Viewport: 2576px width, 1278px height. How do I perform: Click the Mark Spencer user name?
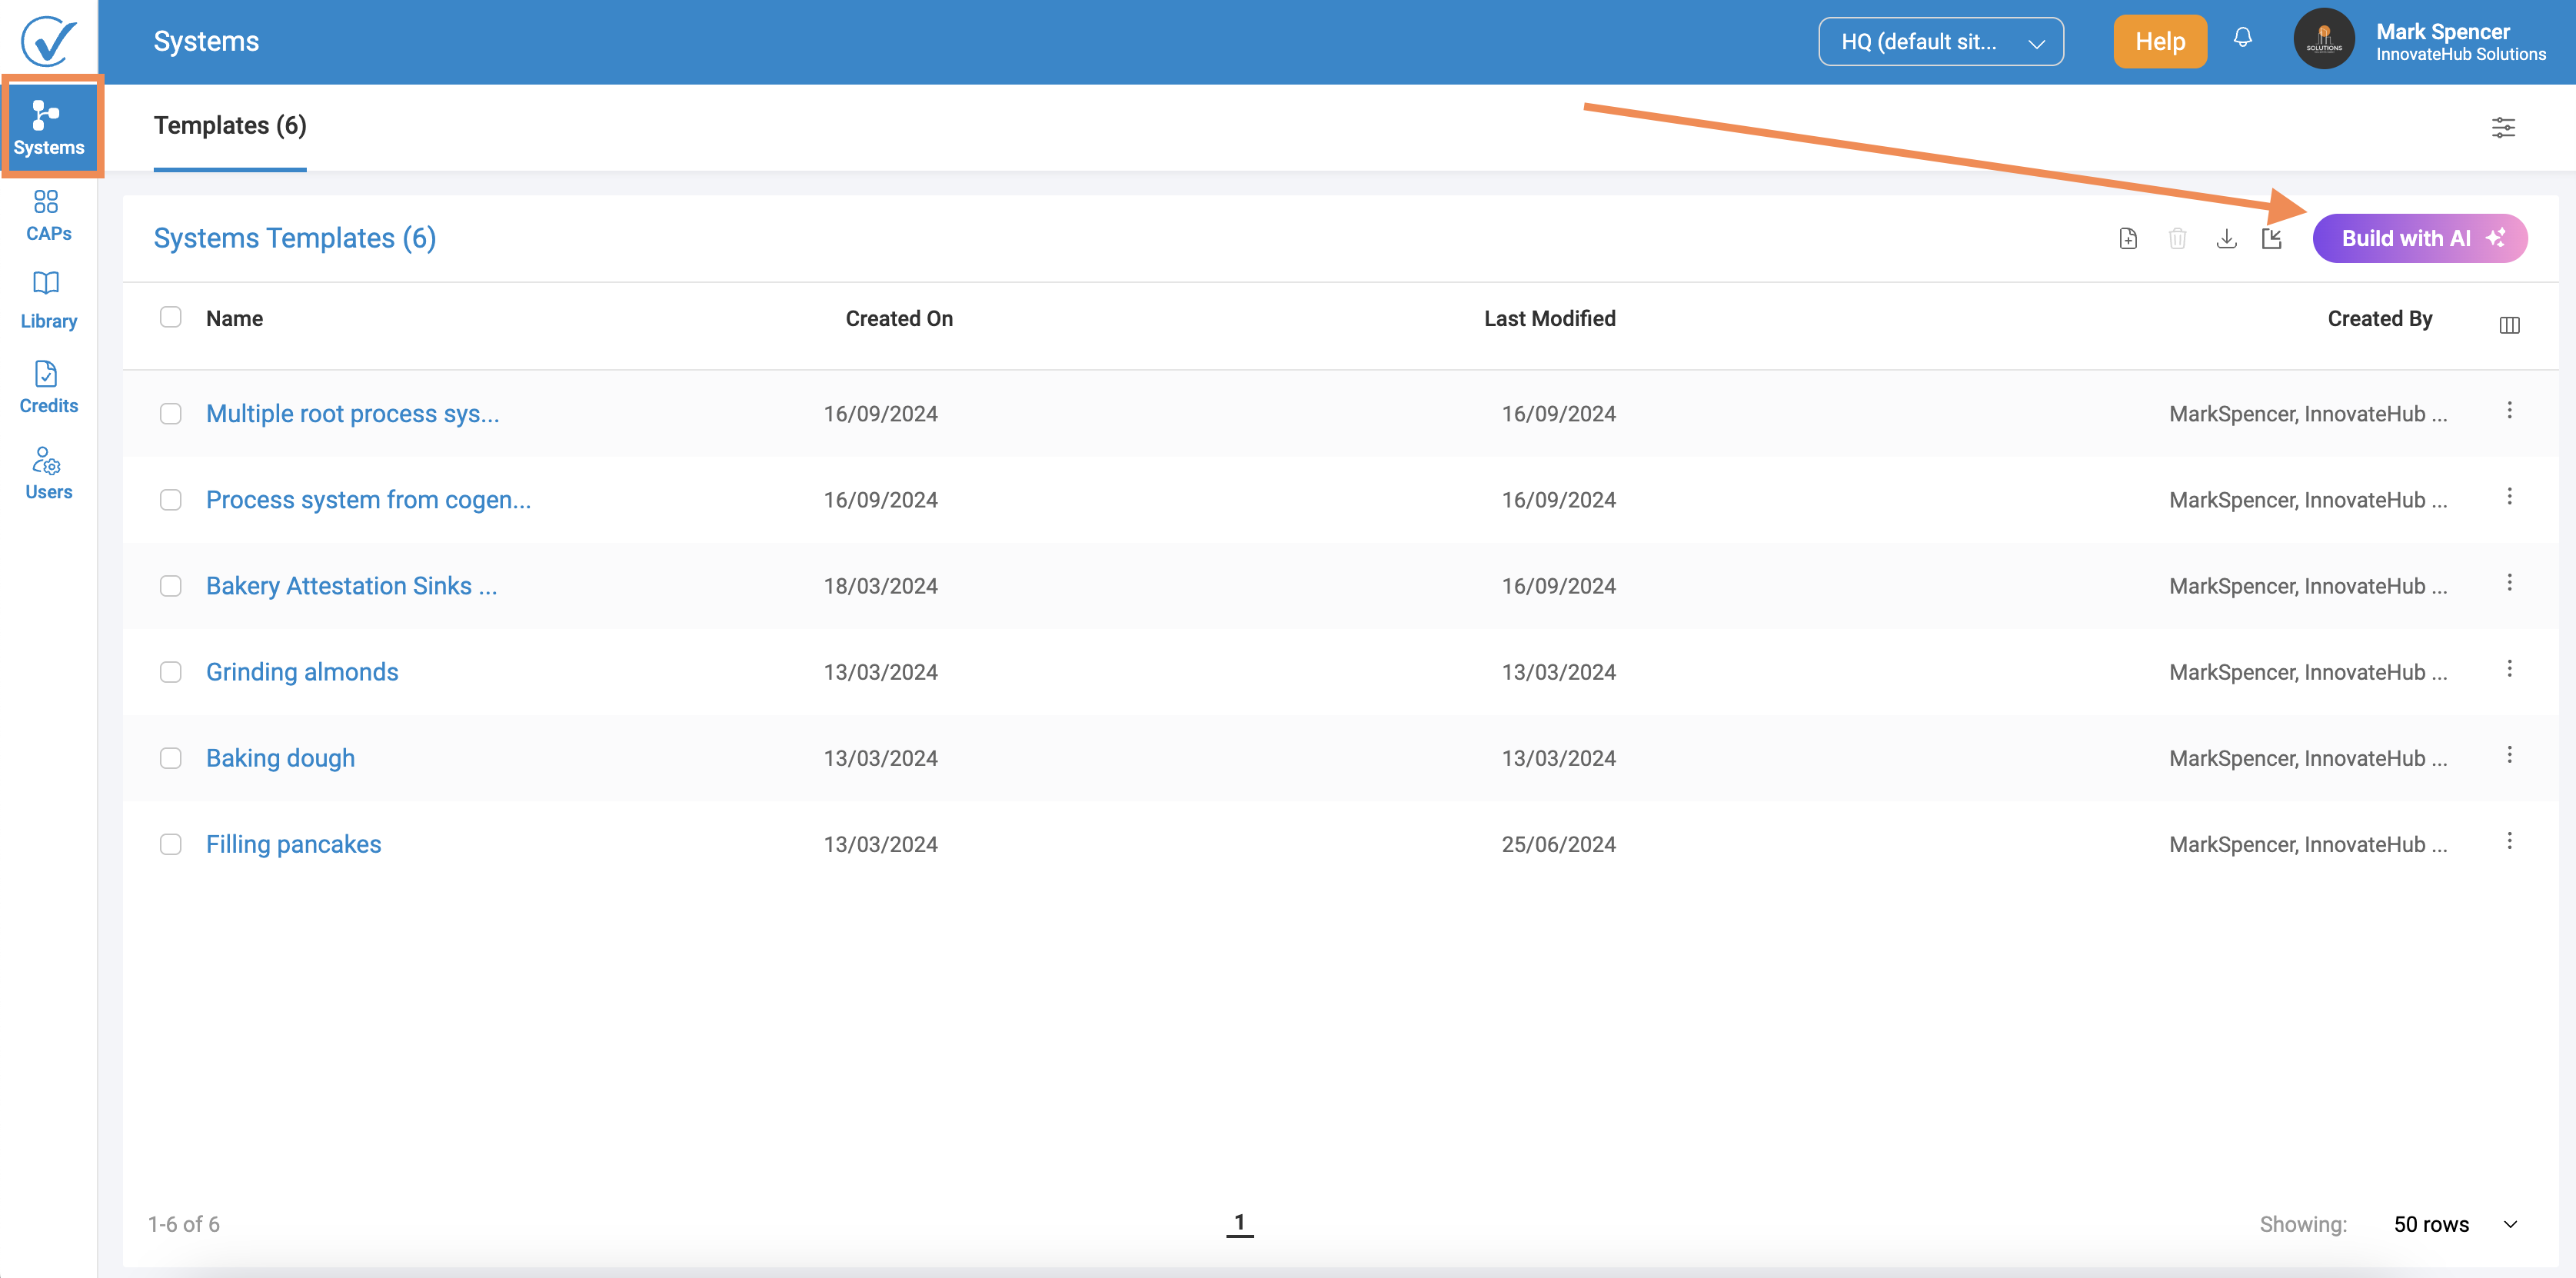pos(2442,31)
